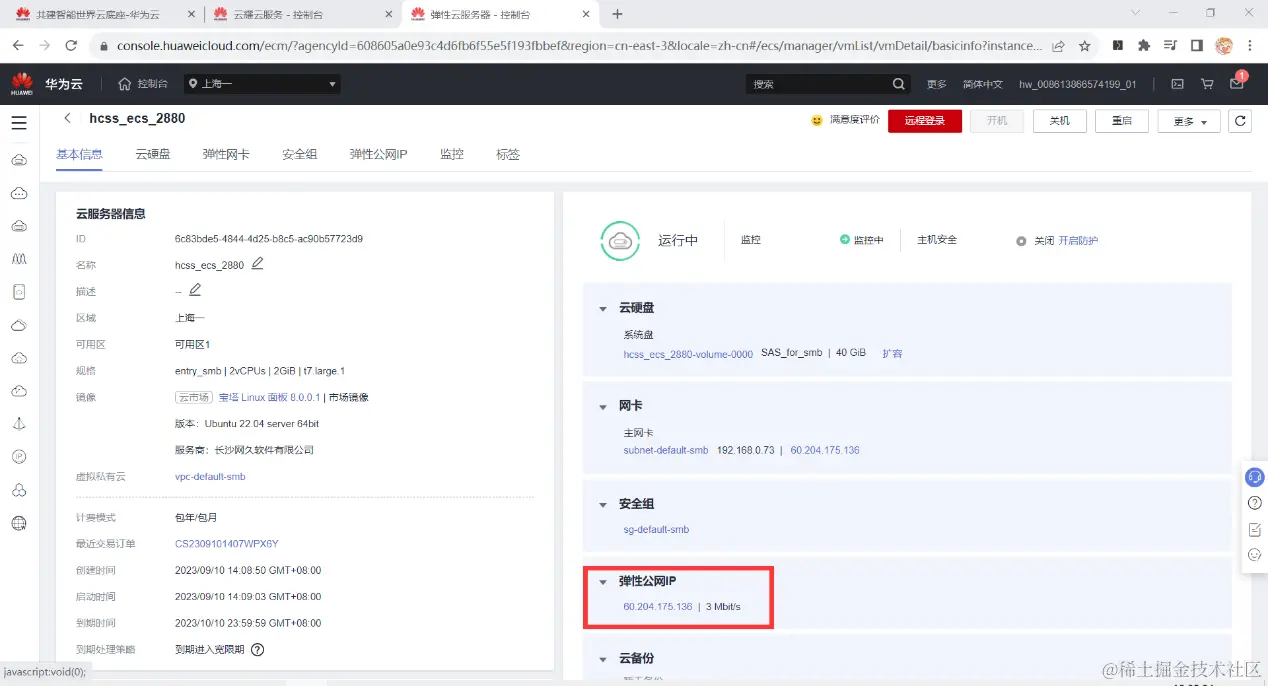
Task: Go back with the arrow beside hcss_ecs_2880
Action: coord(67,118)
